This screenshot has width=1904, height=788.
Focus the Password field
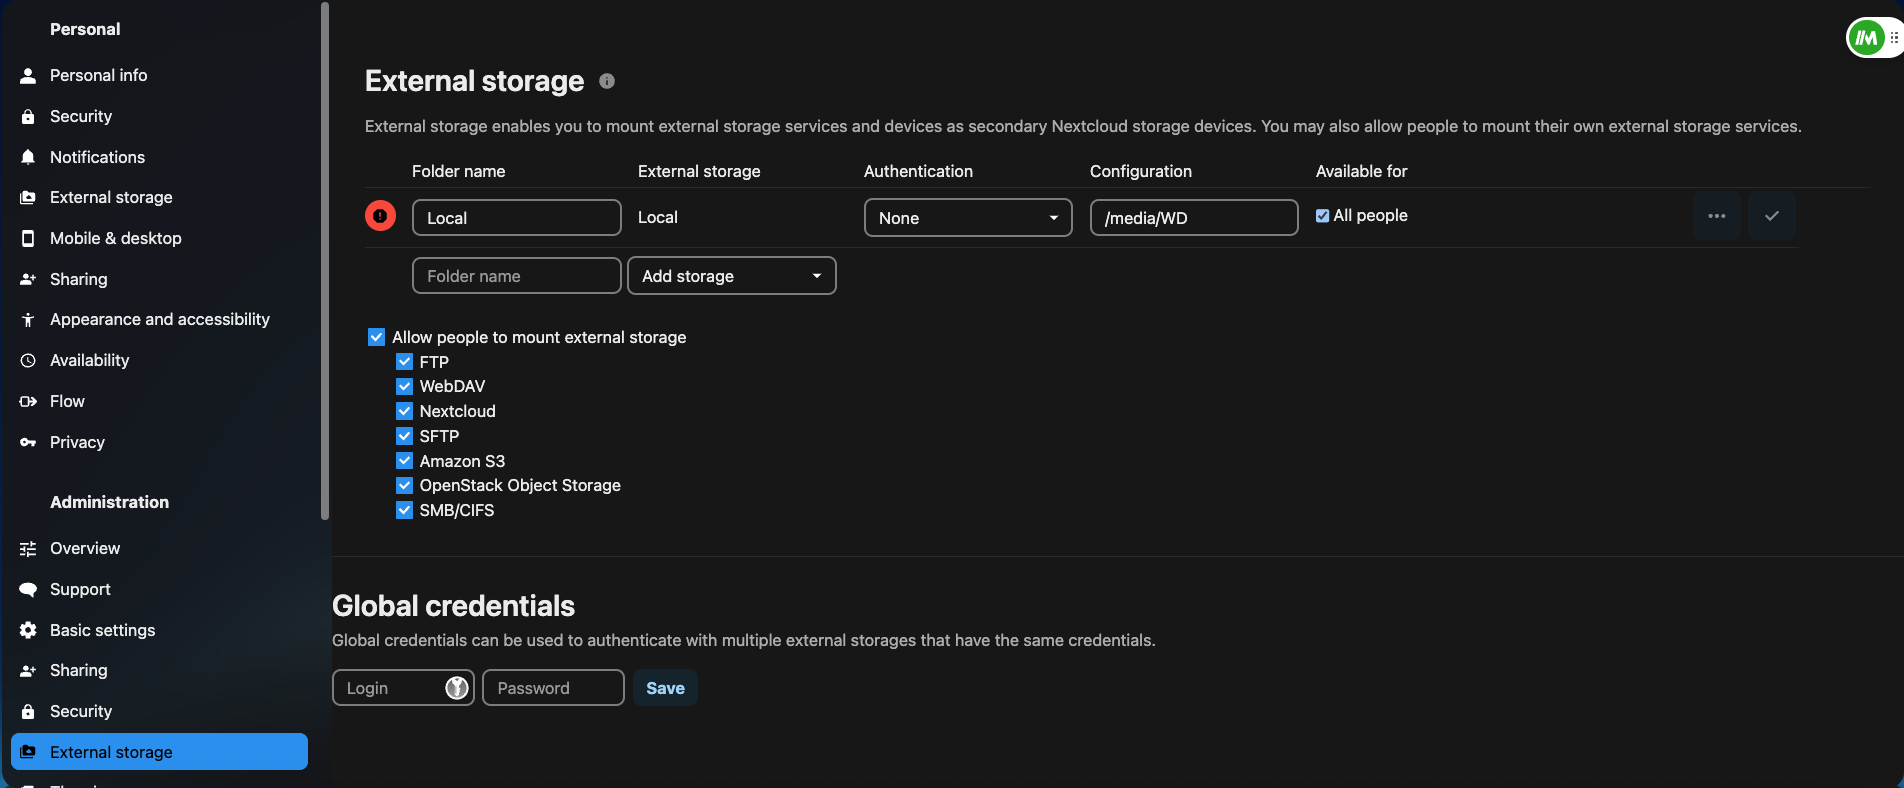point(554,688)
